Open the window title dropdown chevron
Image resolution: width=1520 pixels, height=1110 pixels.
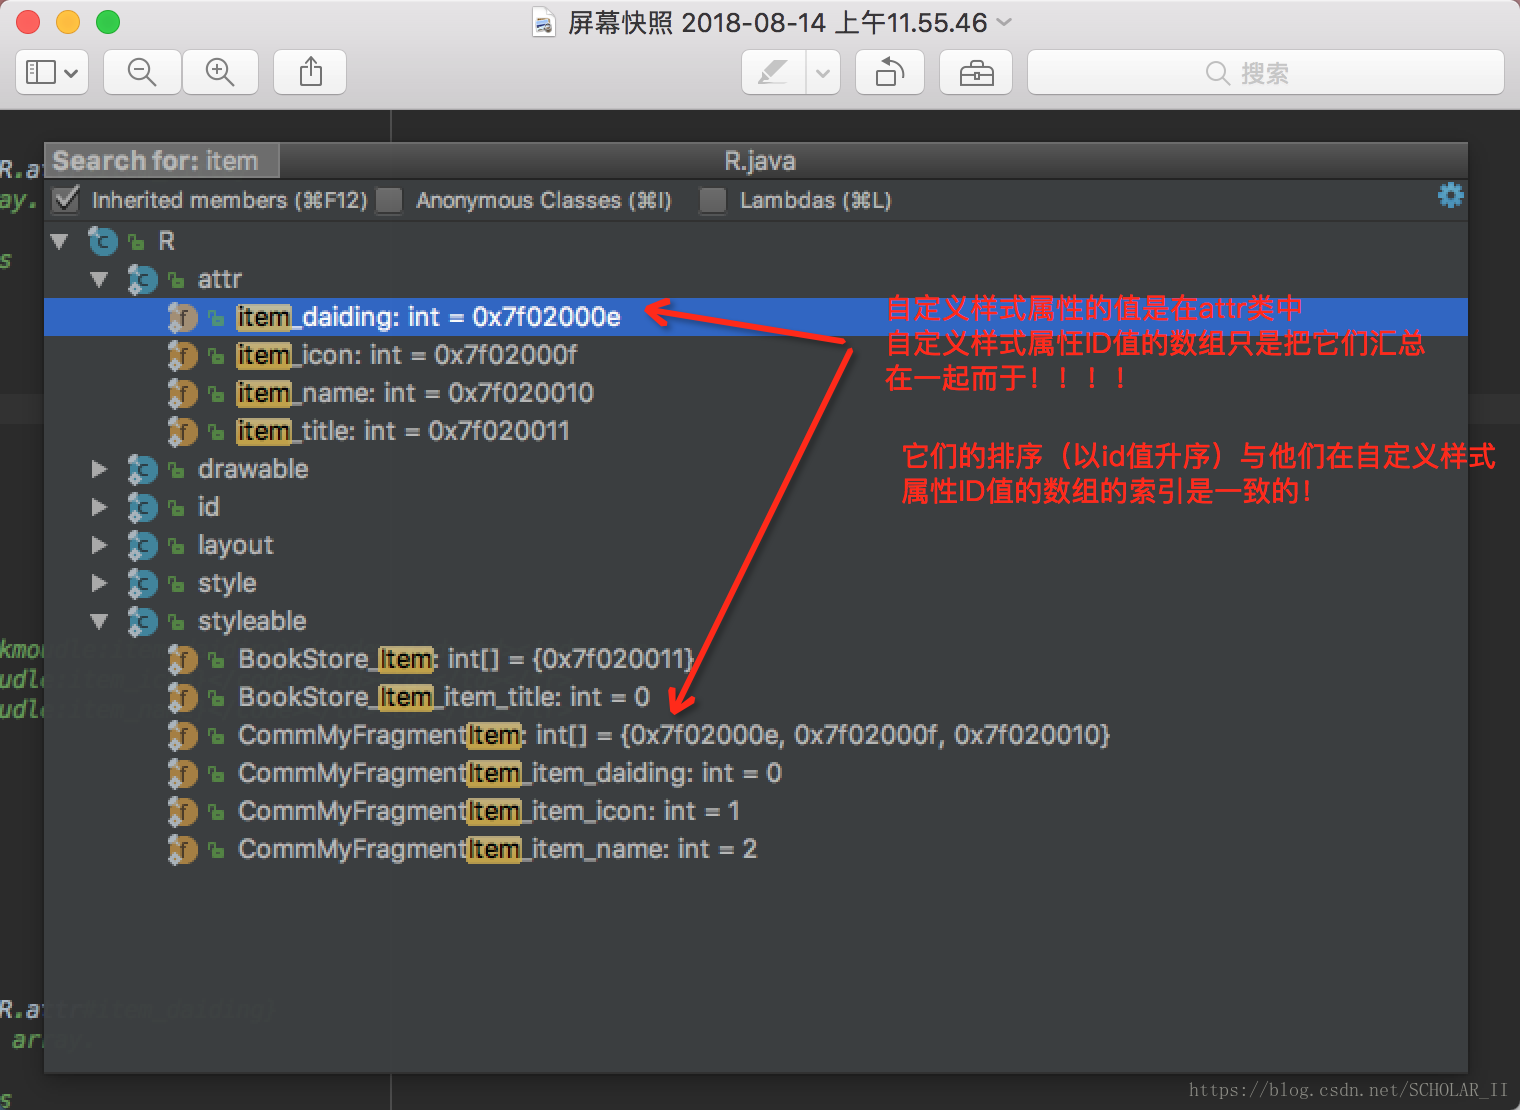1005,22
